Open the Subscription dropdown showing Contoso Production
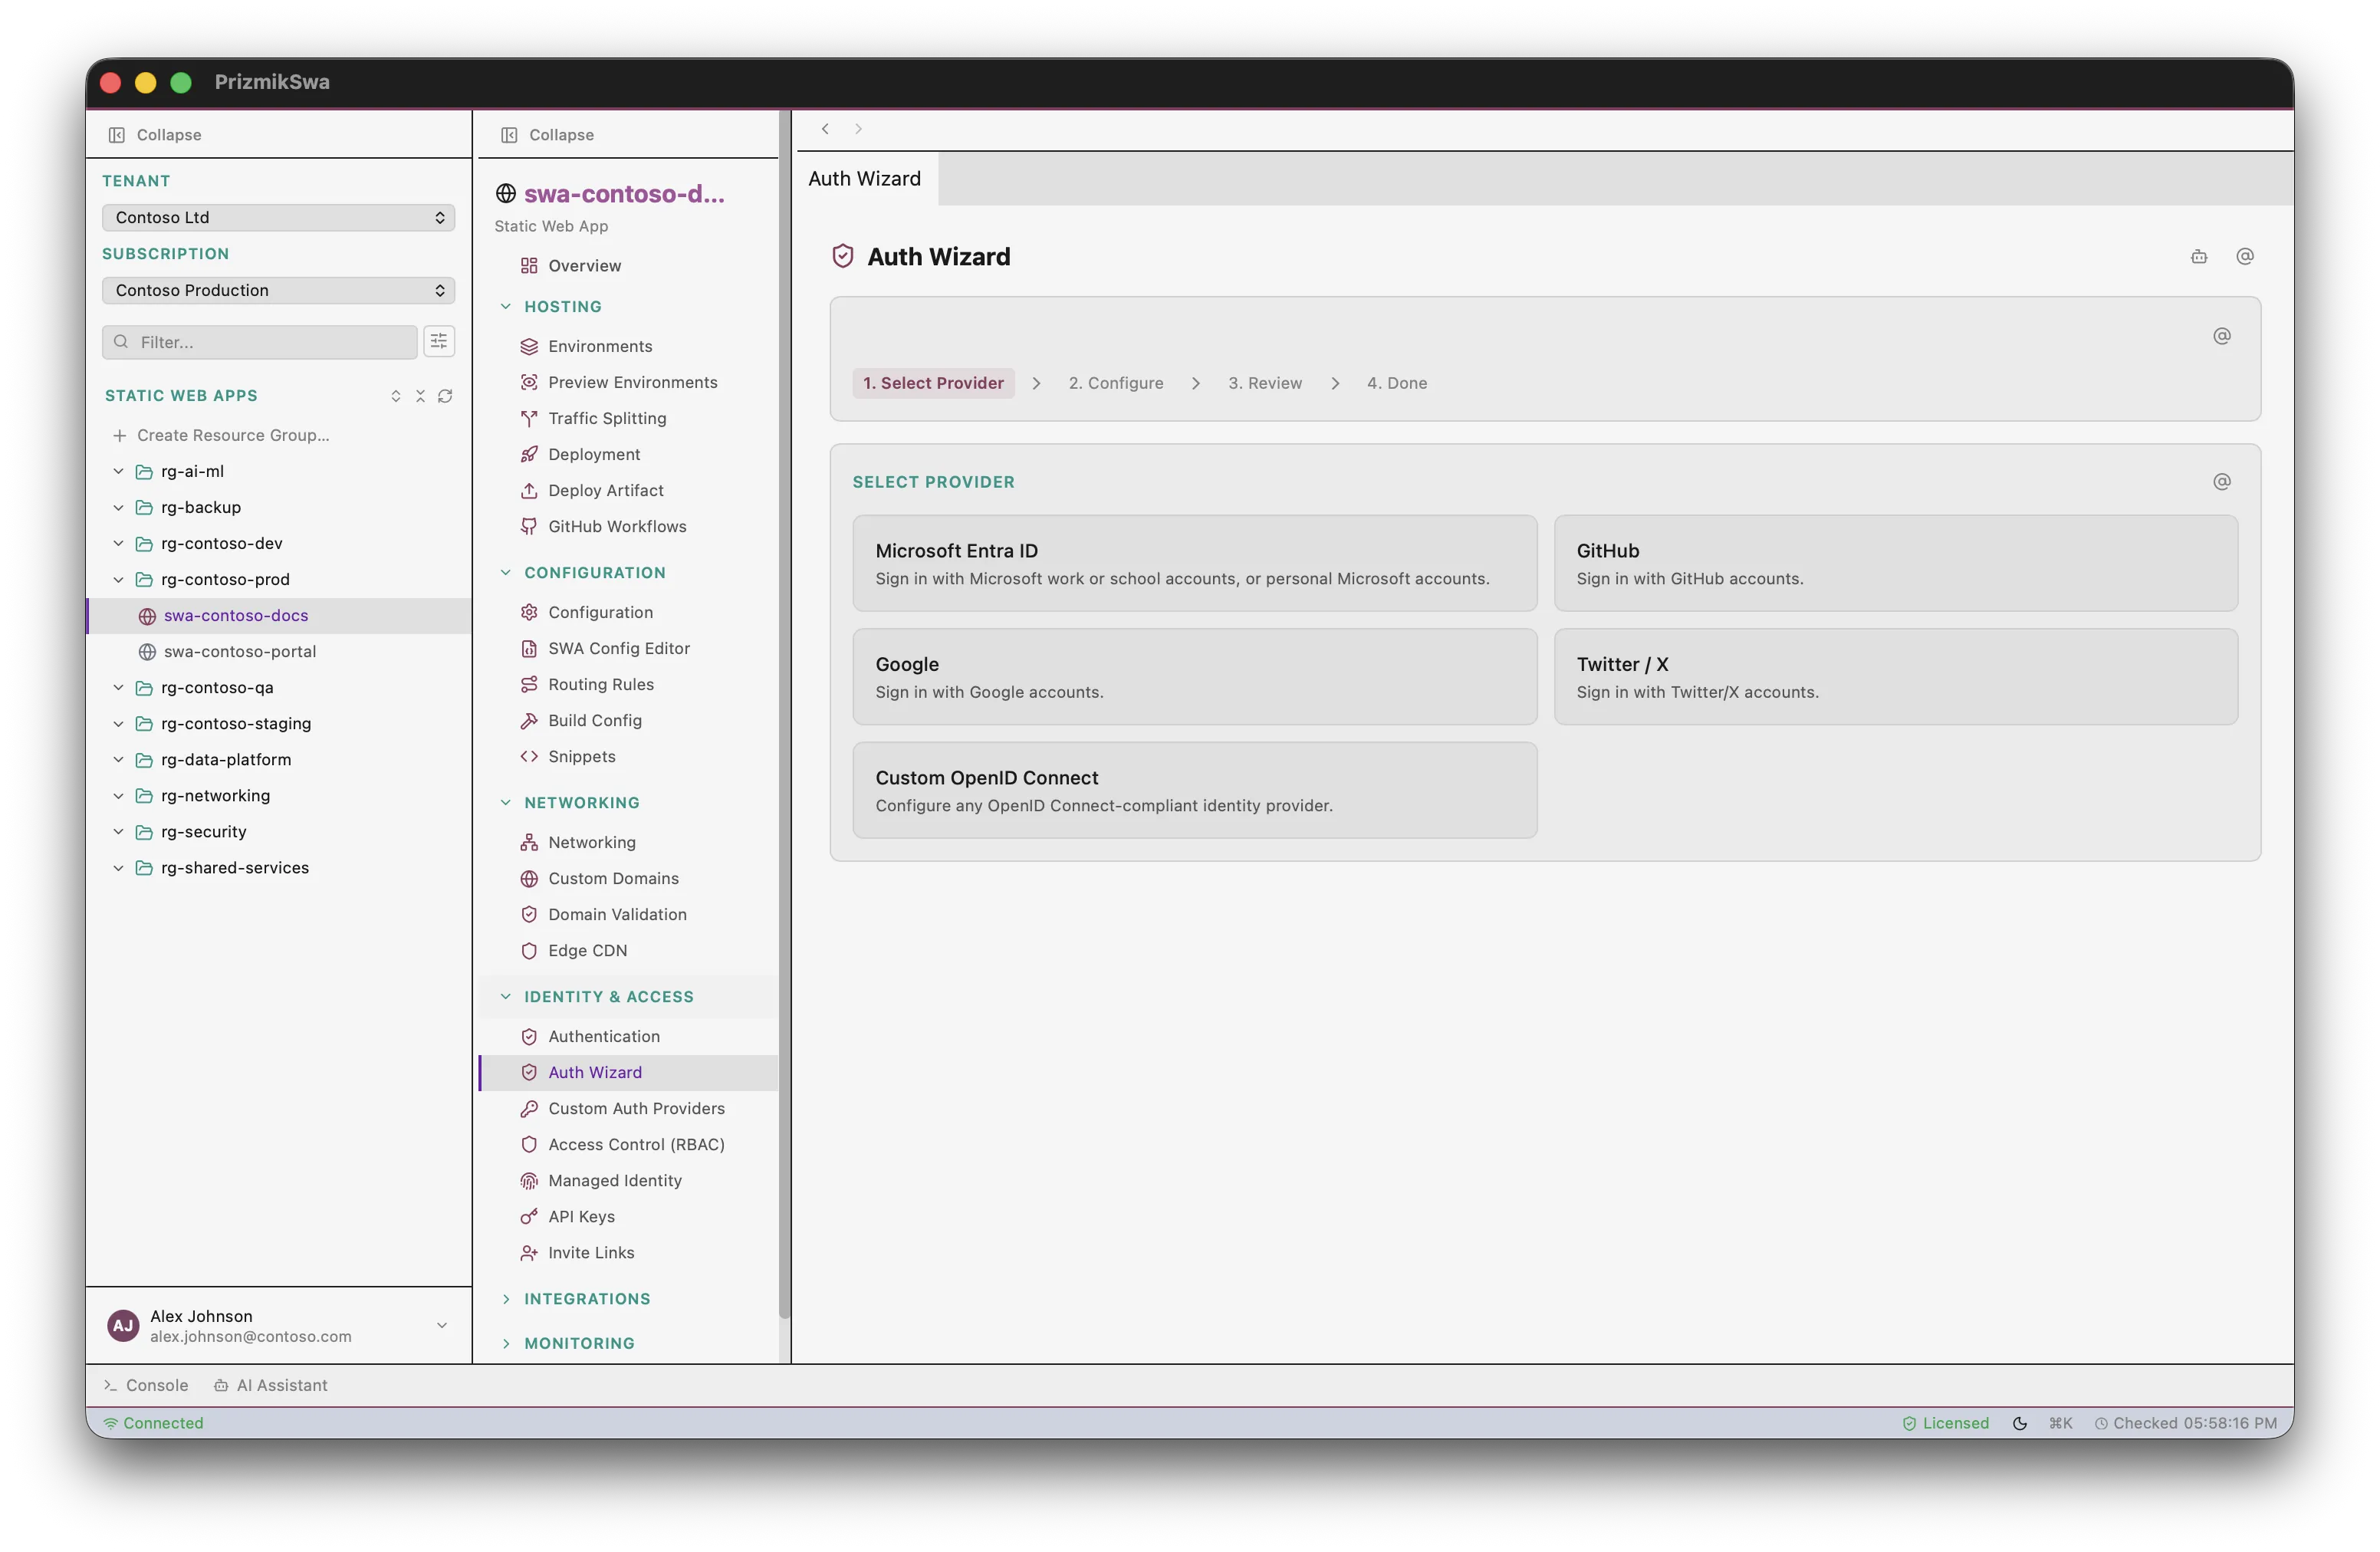Viewport: 2380px width, 1552px height. coord(278,290)
